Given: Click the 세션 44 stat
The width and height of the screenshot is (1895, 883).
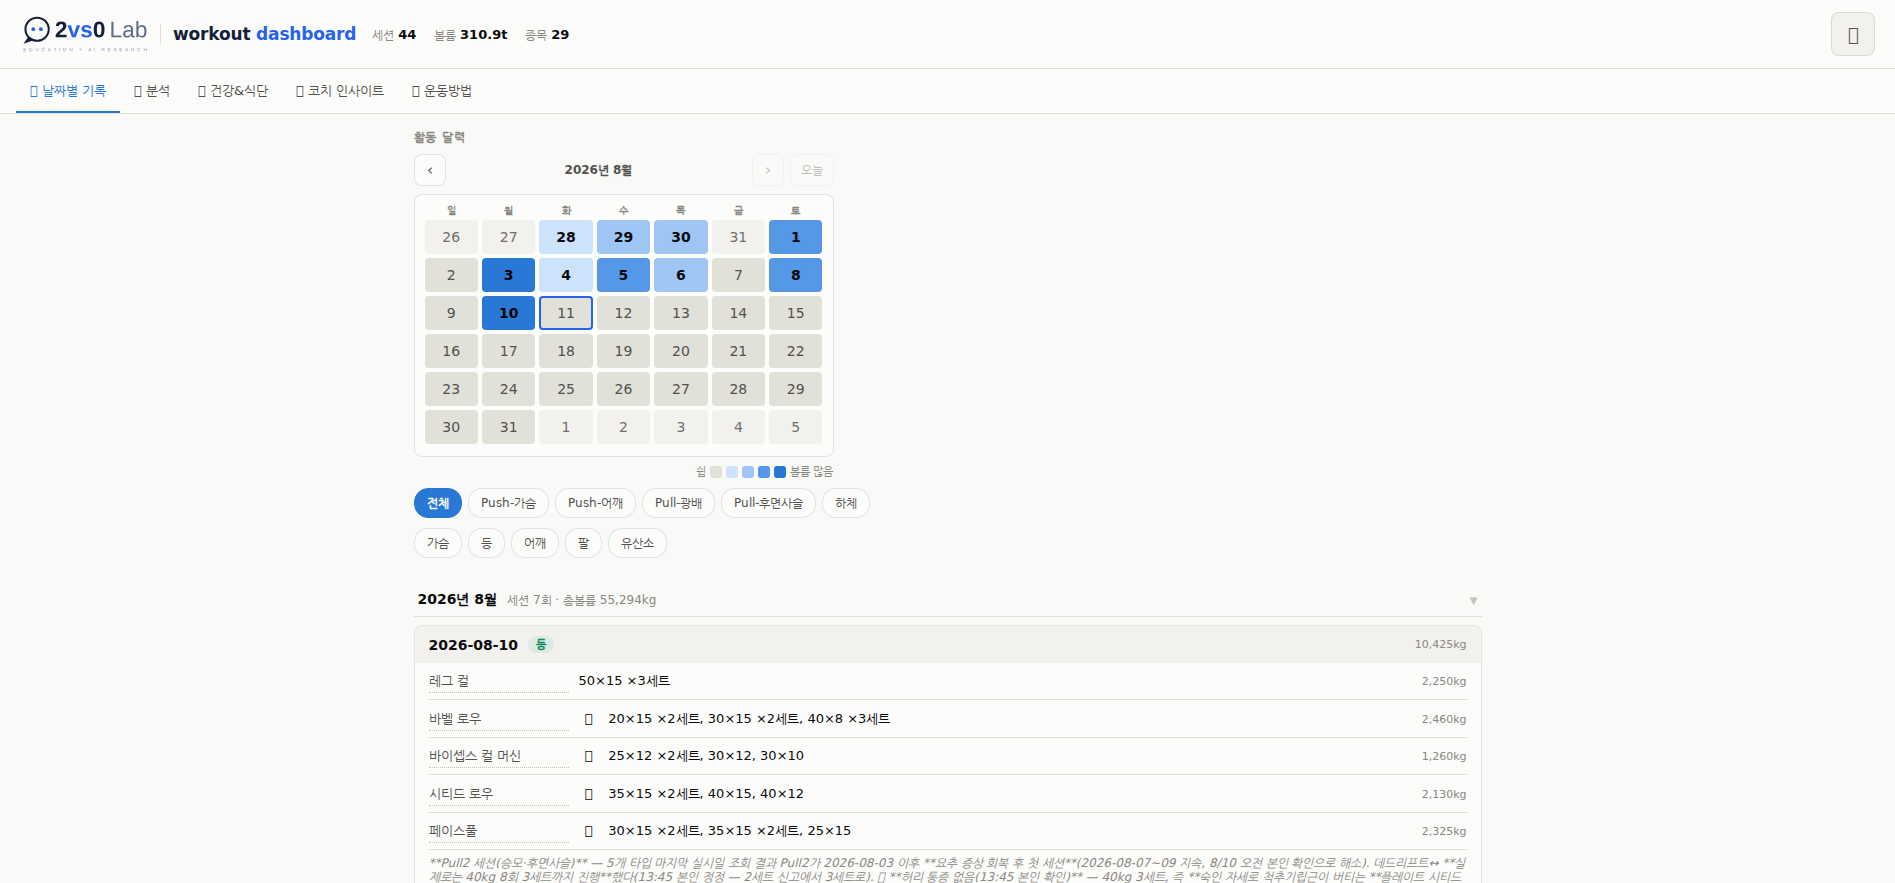Looking at the screenshot, I should click(x=394, y=35).
